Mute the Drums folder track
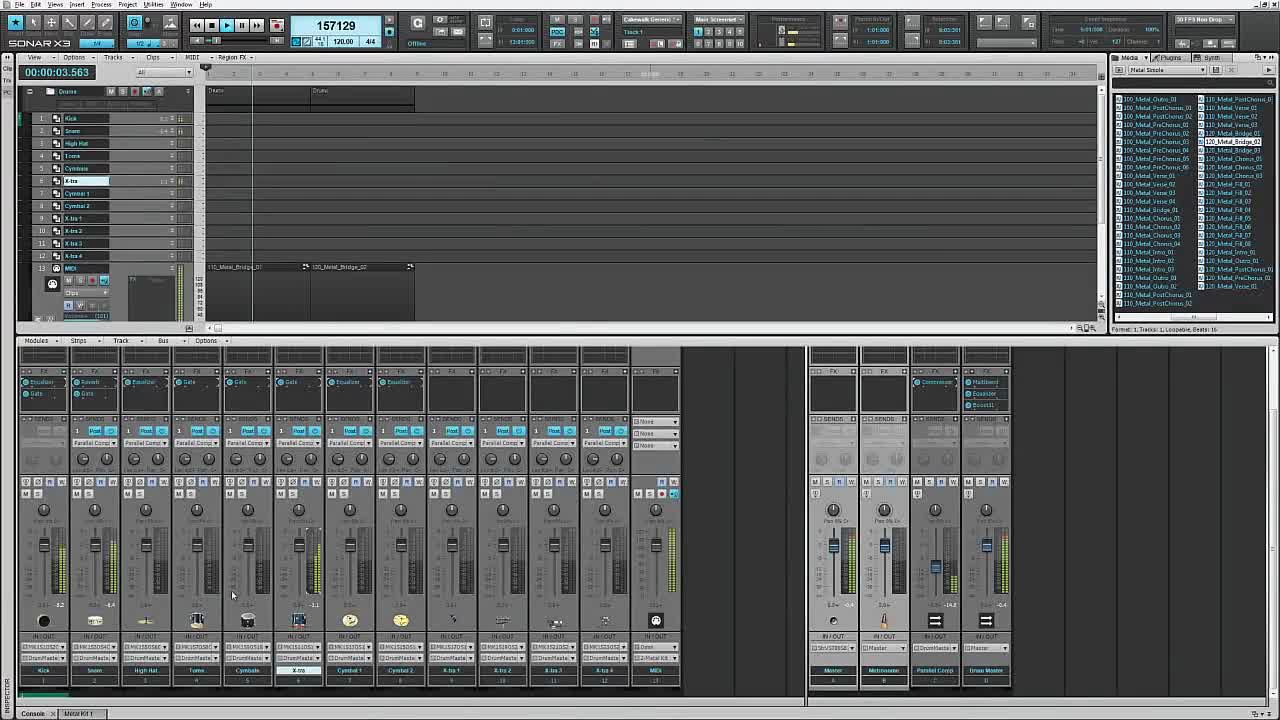Viewport: 1280px width, 720px height. [111, 92]
